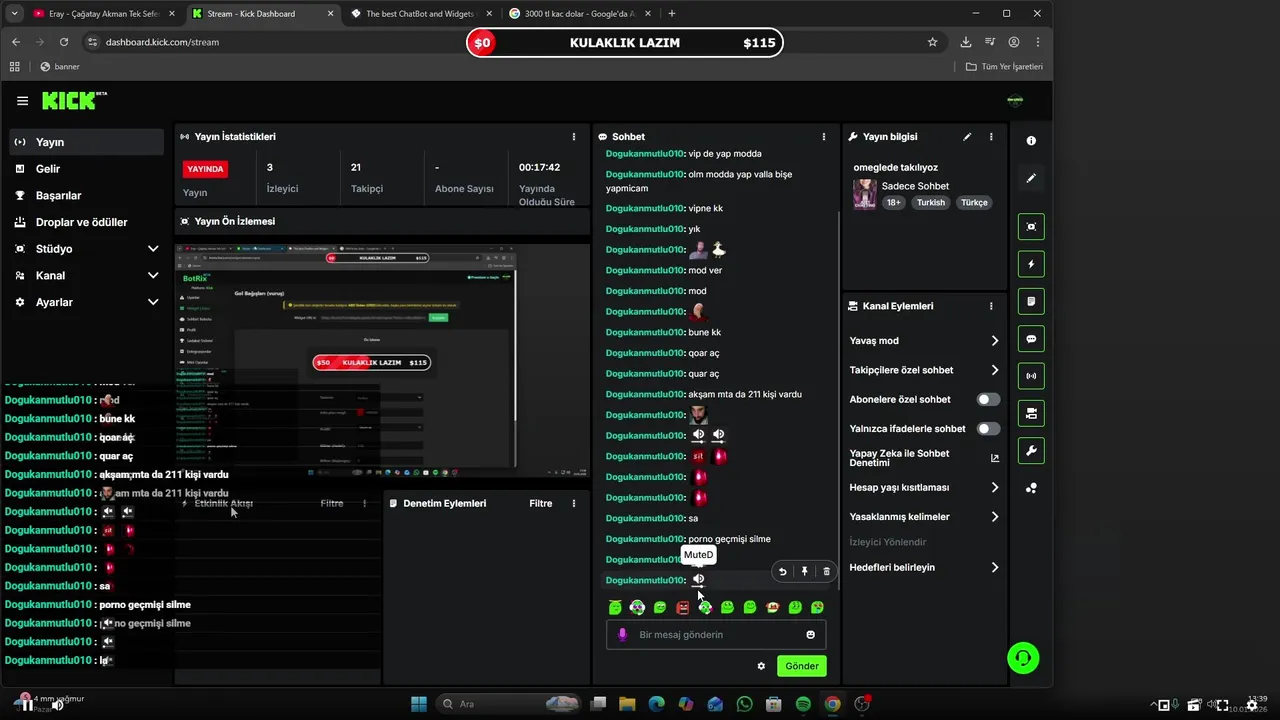Open Denetim Eylemleri three-dot menu

pos(573,503)
